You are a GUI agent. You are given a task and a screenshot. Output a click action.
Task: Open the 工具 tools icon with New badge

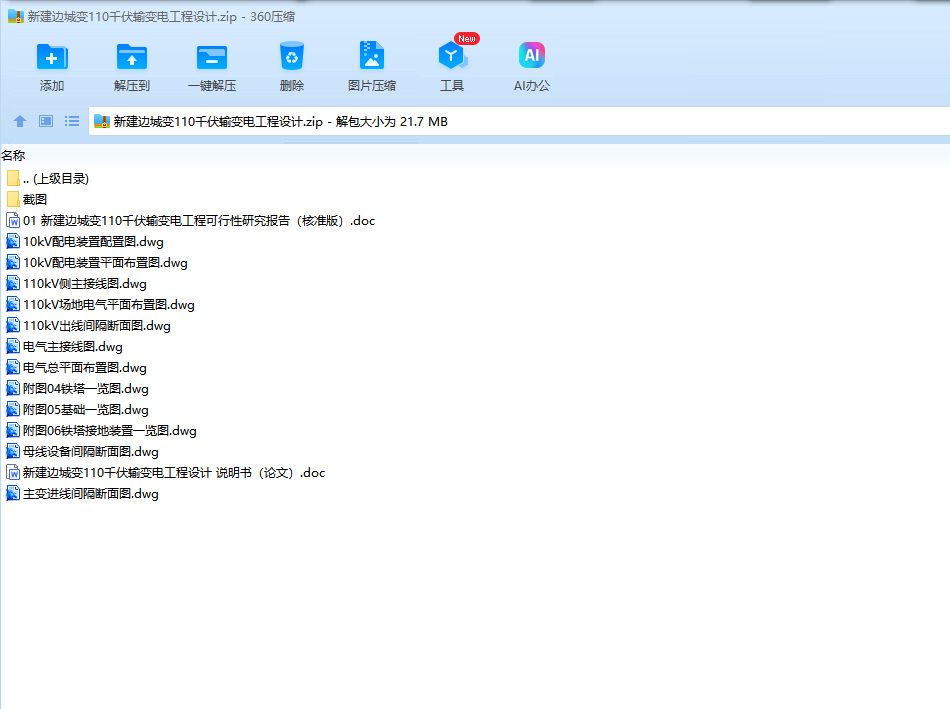click(454, 55)
